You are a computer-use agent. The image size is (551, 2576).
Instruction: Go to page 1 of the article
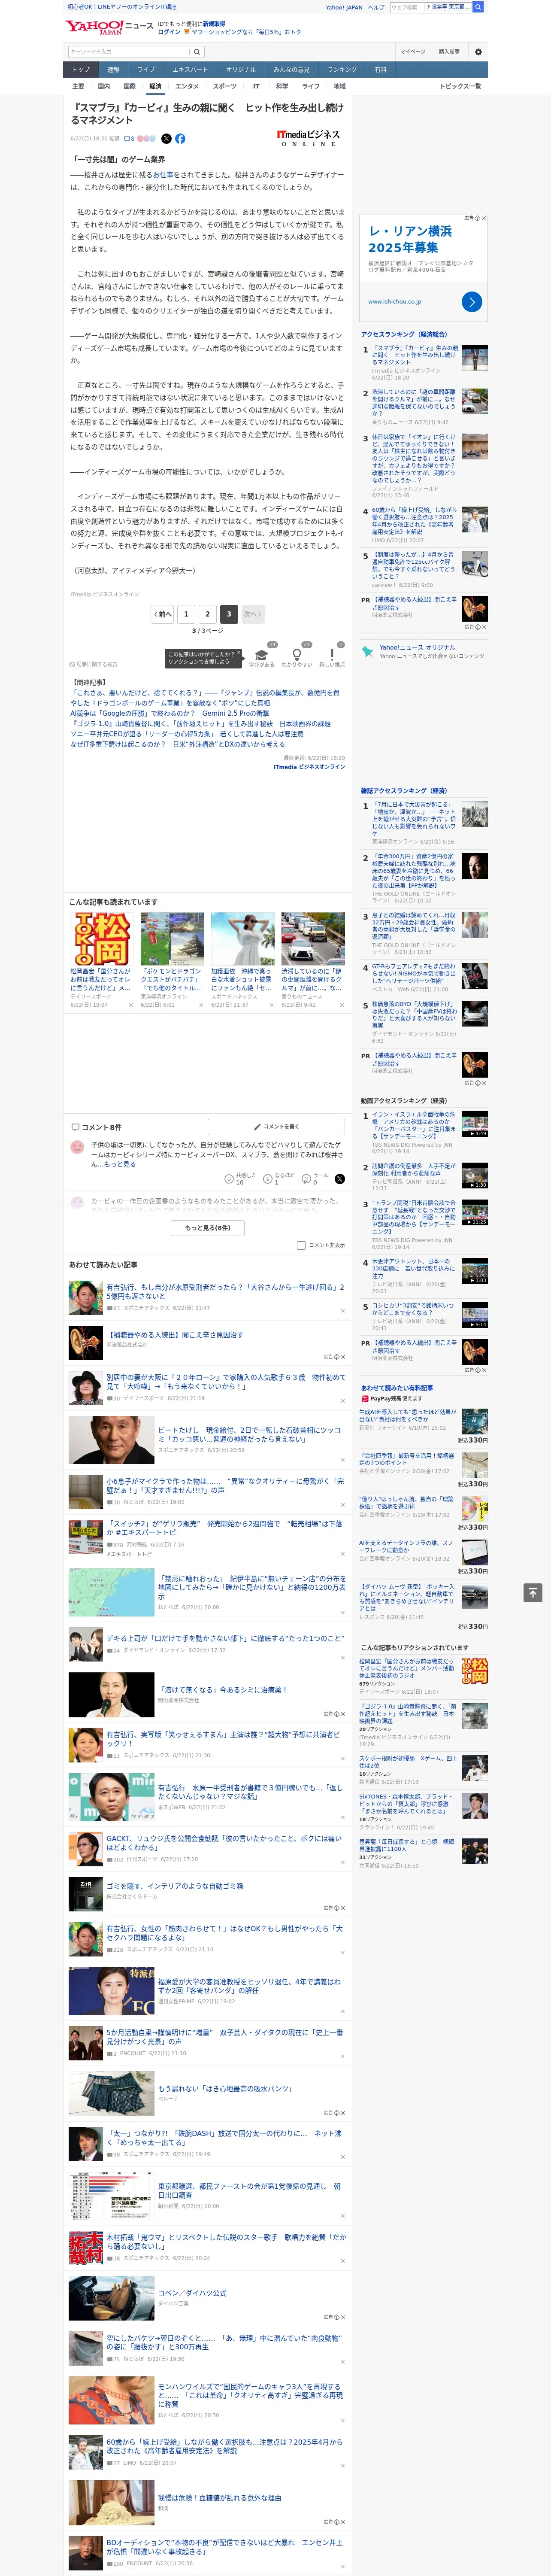tap(186, 614)
